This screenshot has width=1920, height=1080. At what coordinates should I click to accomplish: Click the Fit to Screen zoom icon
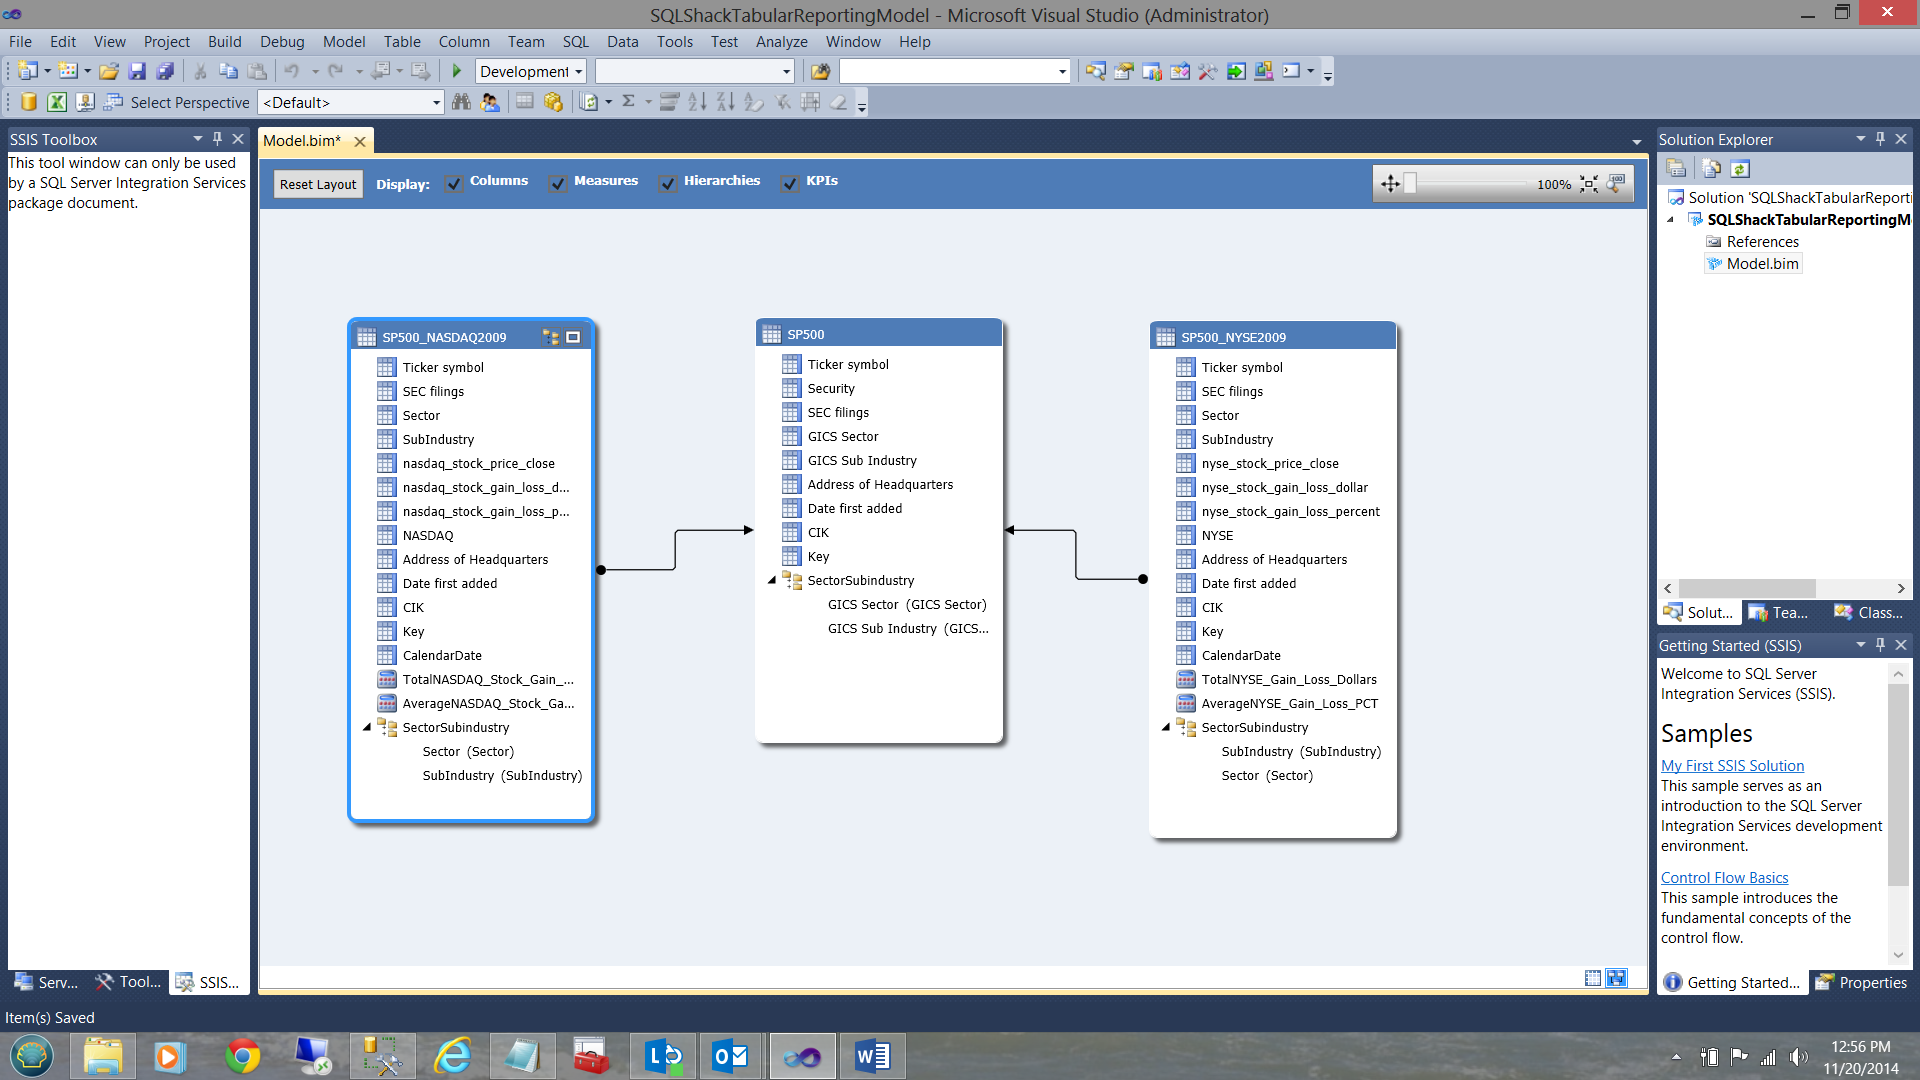coord(1589,184)
